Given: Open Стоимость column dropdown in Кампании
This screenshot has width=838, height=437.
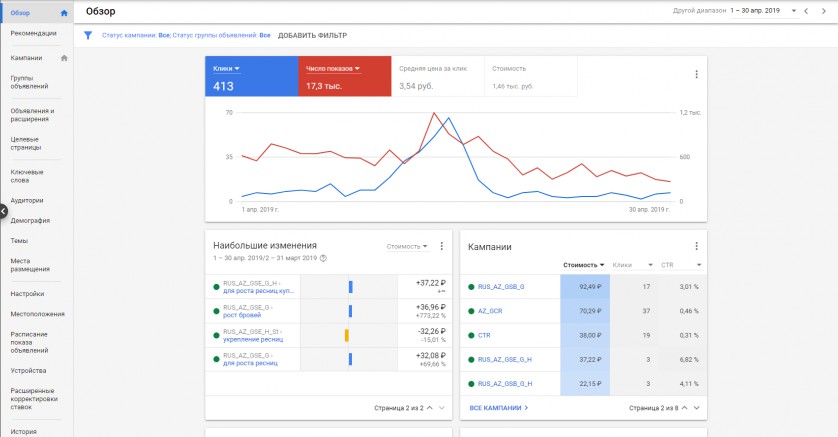Looking at the screenshot, I should 584,265.
